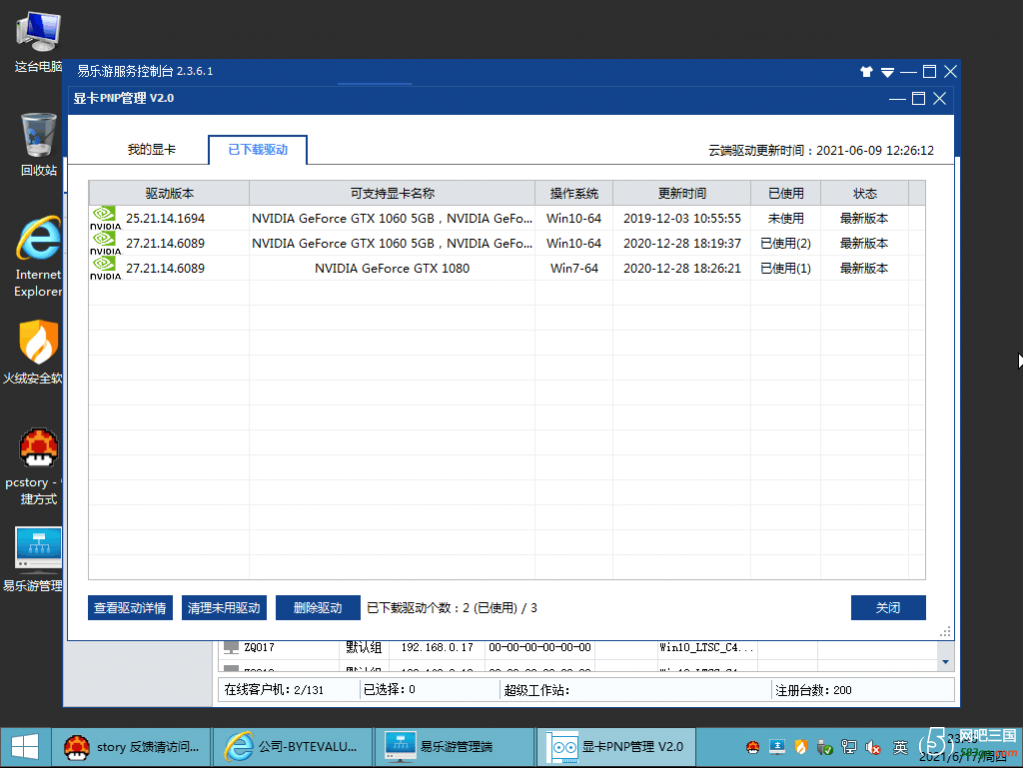Click the 关闭 button
1023x768 pixels.
888,607
